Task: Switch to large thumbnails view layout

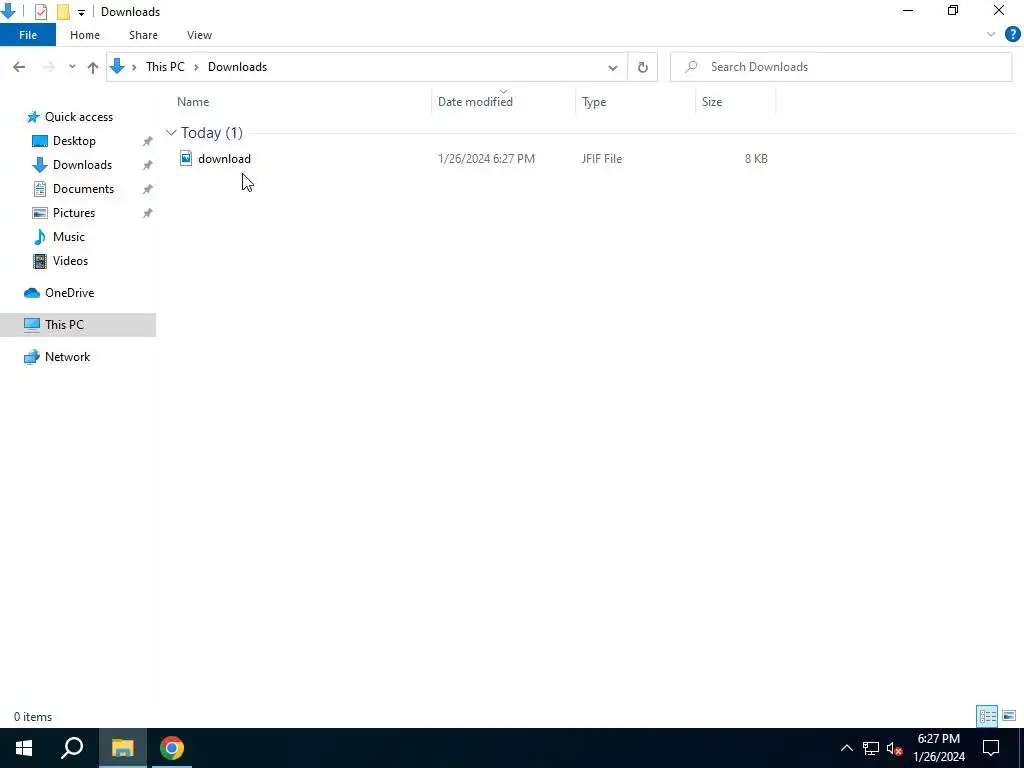Action: coord(1009,716)
